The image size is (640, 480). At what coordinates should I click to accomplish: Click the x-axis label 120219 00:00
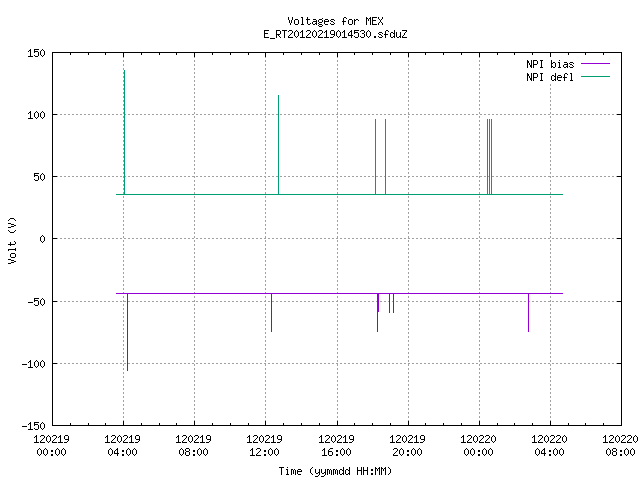click(51, 446)
